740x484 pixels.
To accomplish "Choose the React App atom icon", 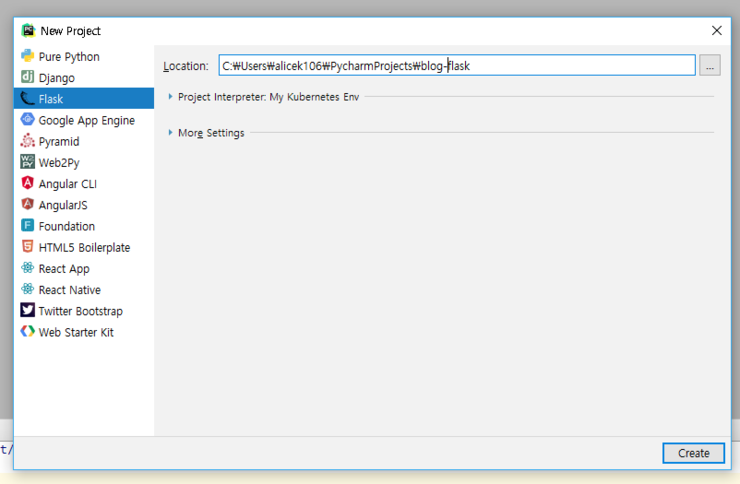I will pyautogui.click(x=27, y=268).
